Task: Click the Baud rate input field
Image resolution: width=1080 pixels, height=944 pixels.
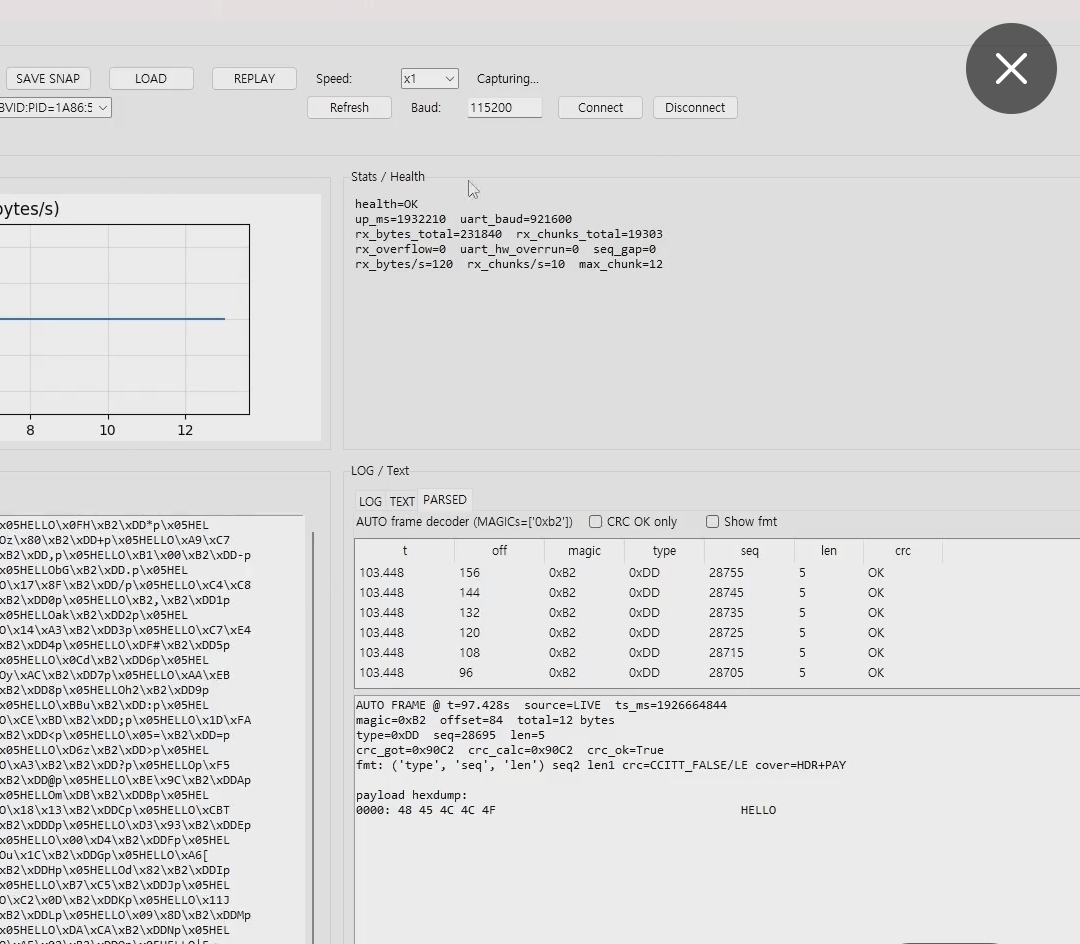Action: click(x=504, y=107)
